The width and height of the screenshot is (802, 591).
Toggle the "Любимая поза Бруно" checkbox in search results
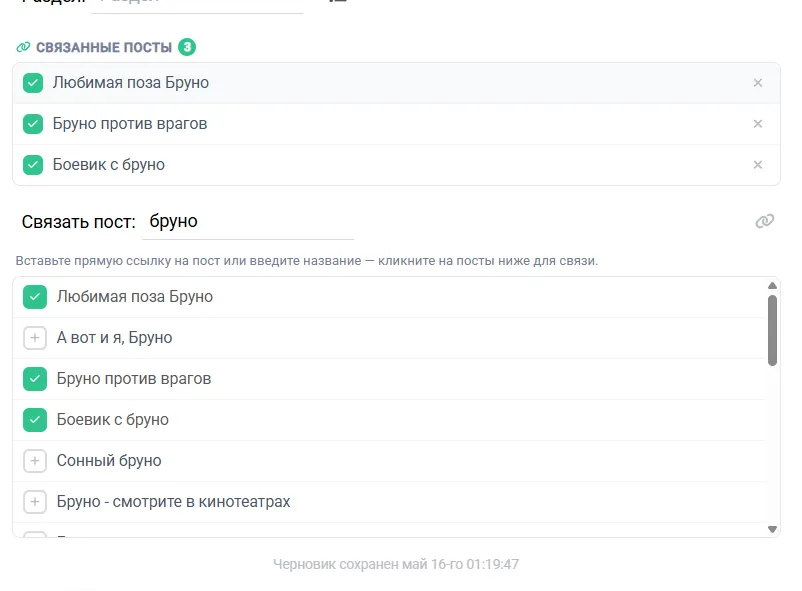click(x=35, y=297)
